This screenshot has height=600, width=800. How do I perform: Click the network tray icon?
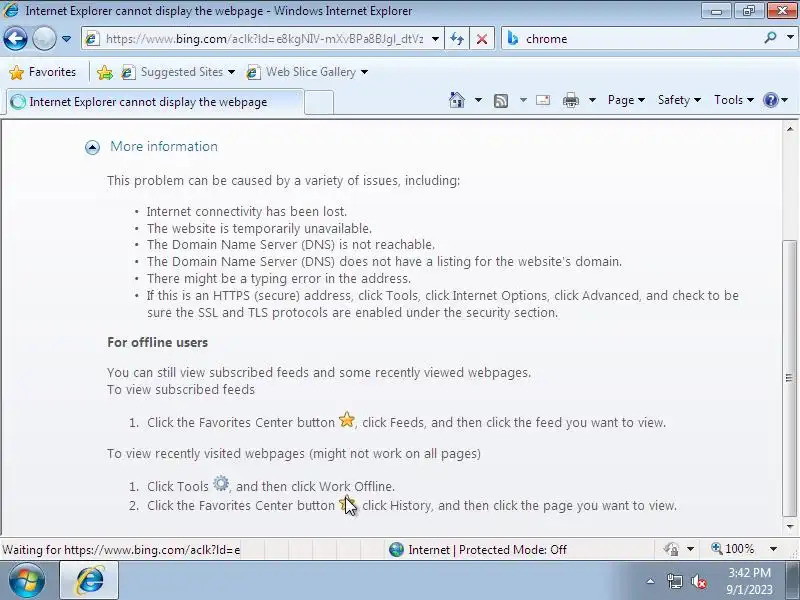click(674, 581)
